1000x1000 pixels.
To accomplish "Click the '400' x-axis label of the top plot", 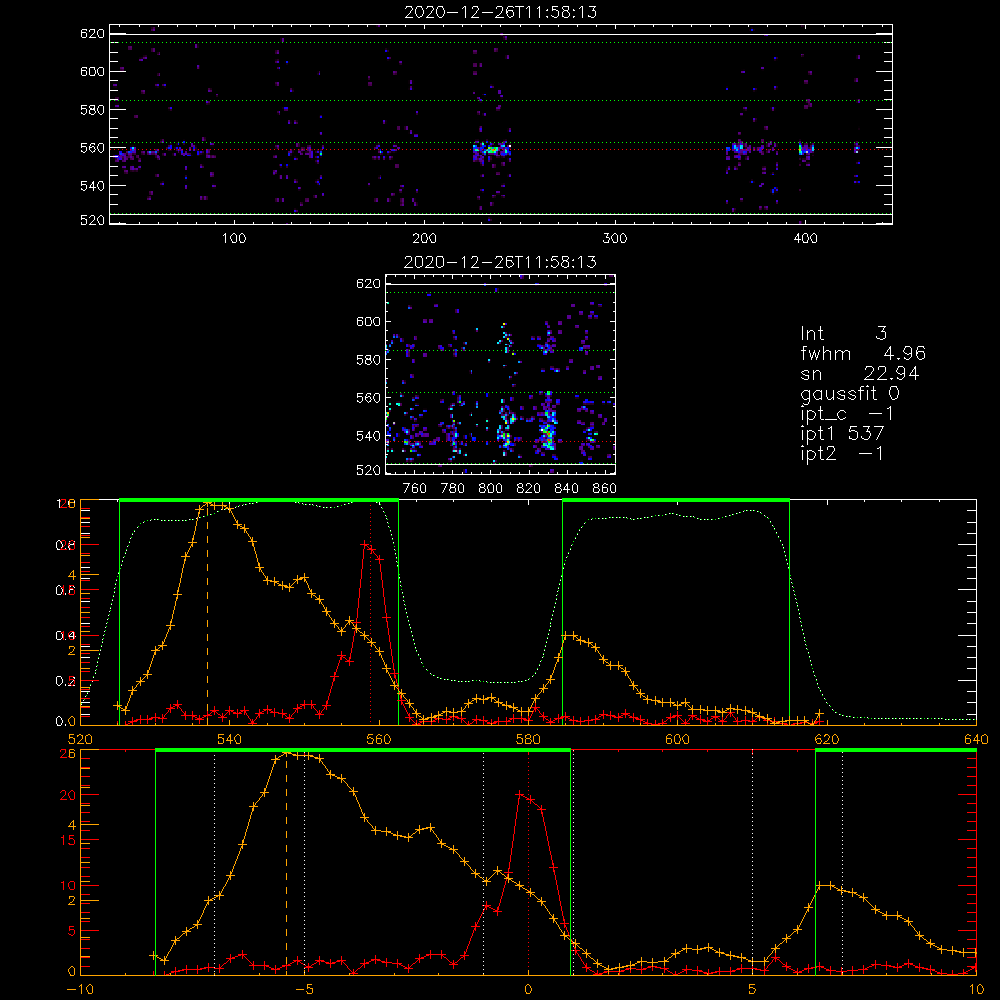I will tap(805, 239).
